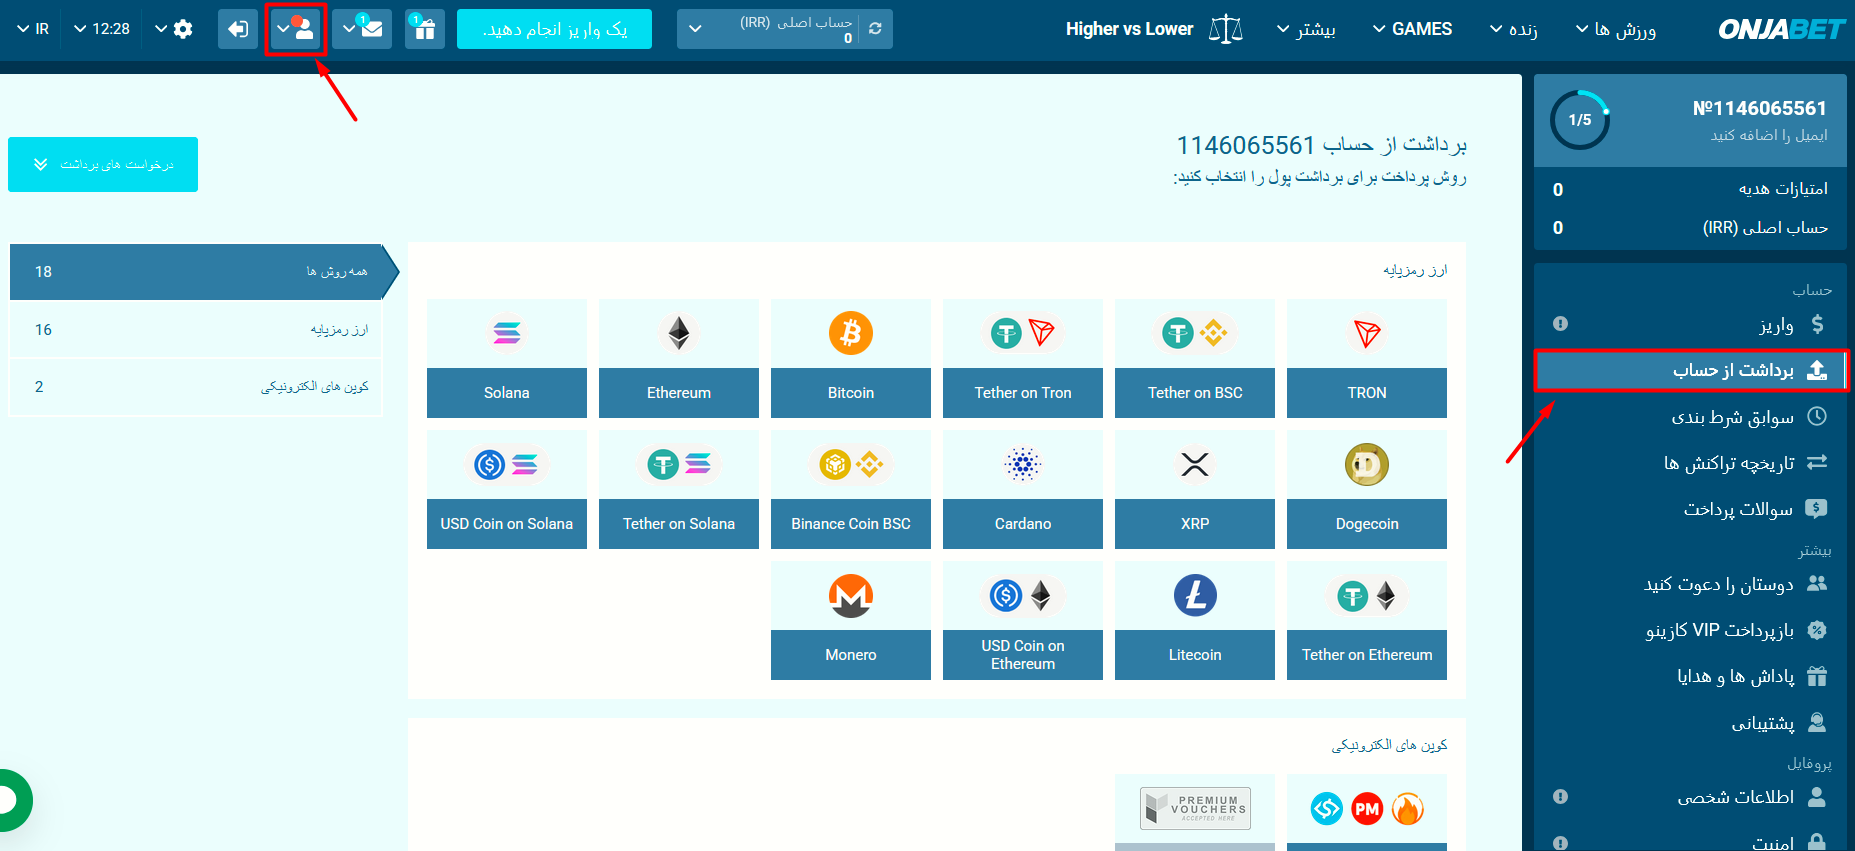Pick Binance Coin BSC tile
Image resolution: width=1855 pixels, height=851 pixels.
[851, 489]
